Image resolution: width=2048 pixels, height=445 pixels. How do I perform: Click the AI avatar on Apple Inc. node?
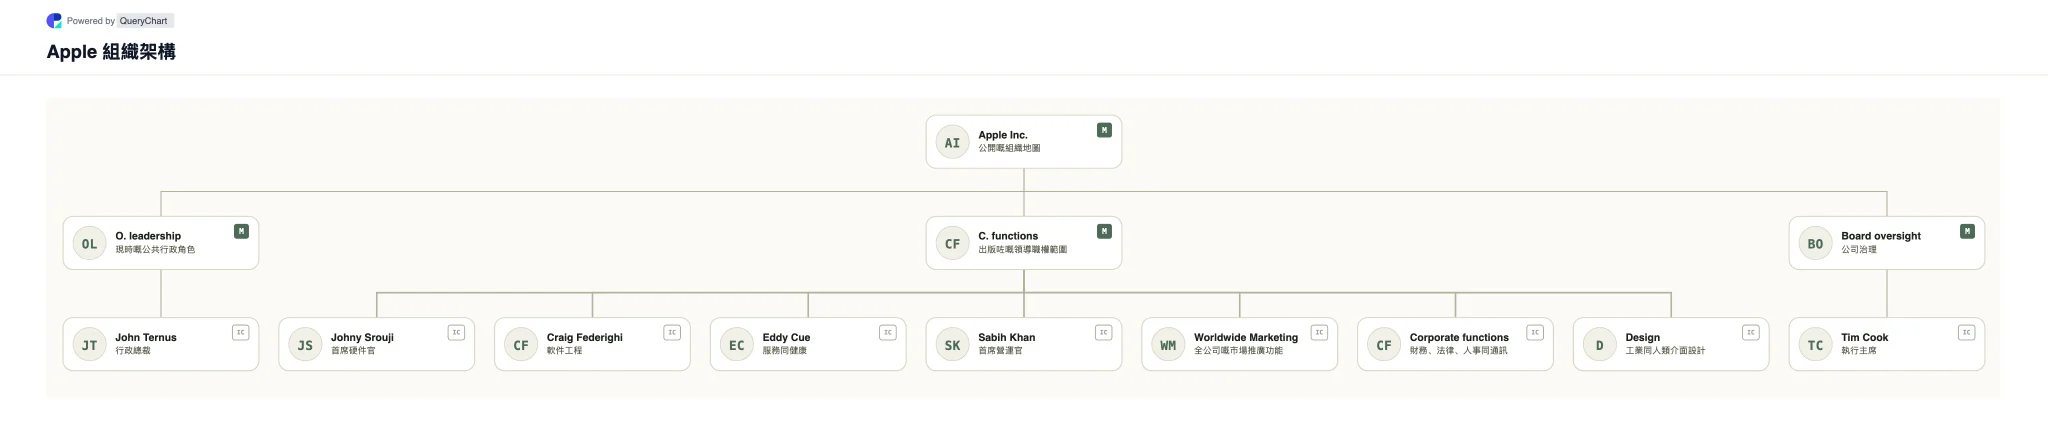click(952, 143)
